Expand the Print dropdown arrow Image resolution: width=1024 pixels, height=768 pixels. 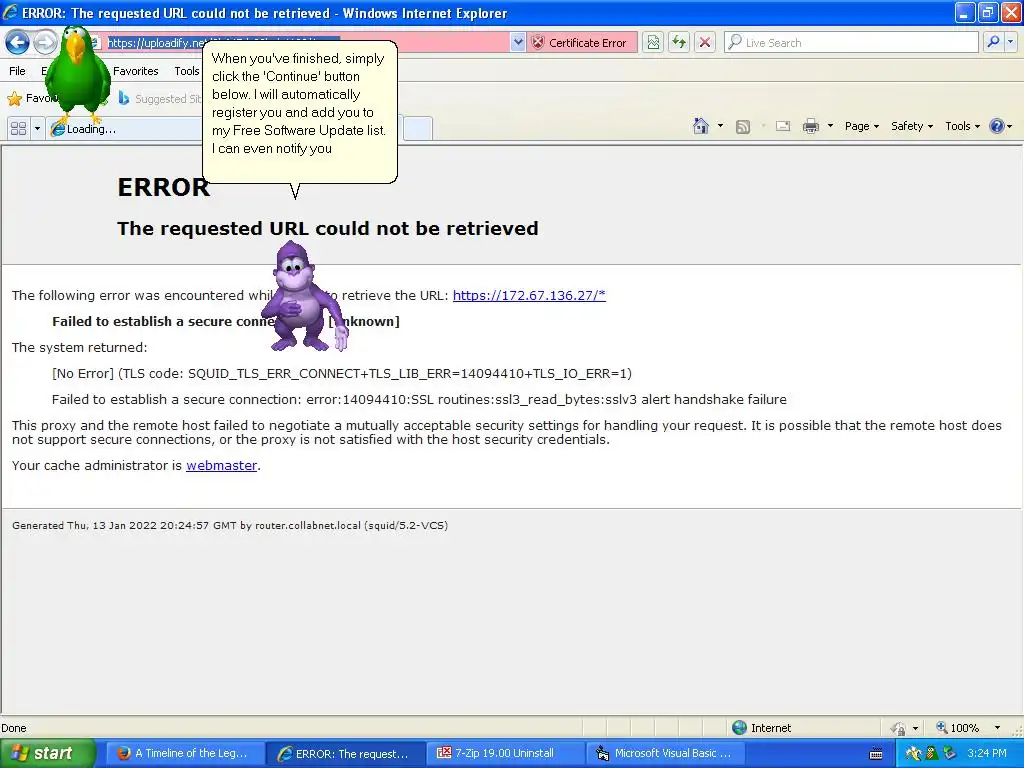[830, 126]
